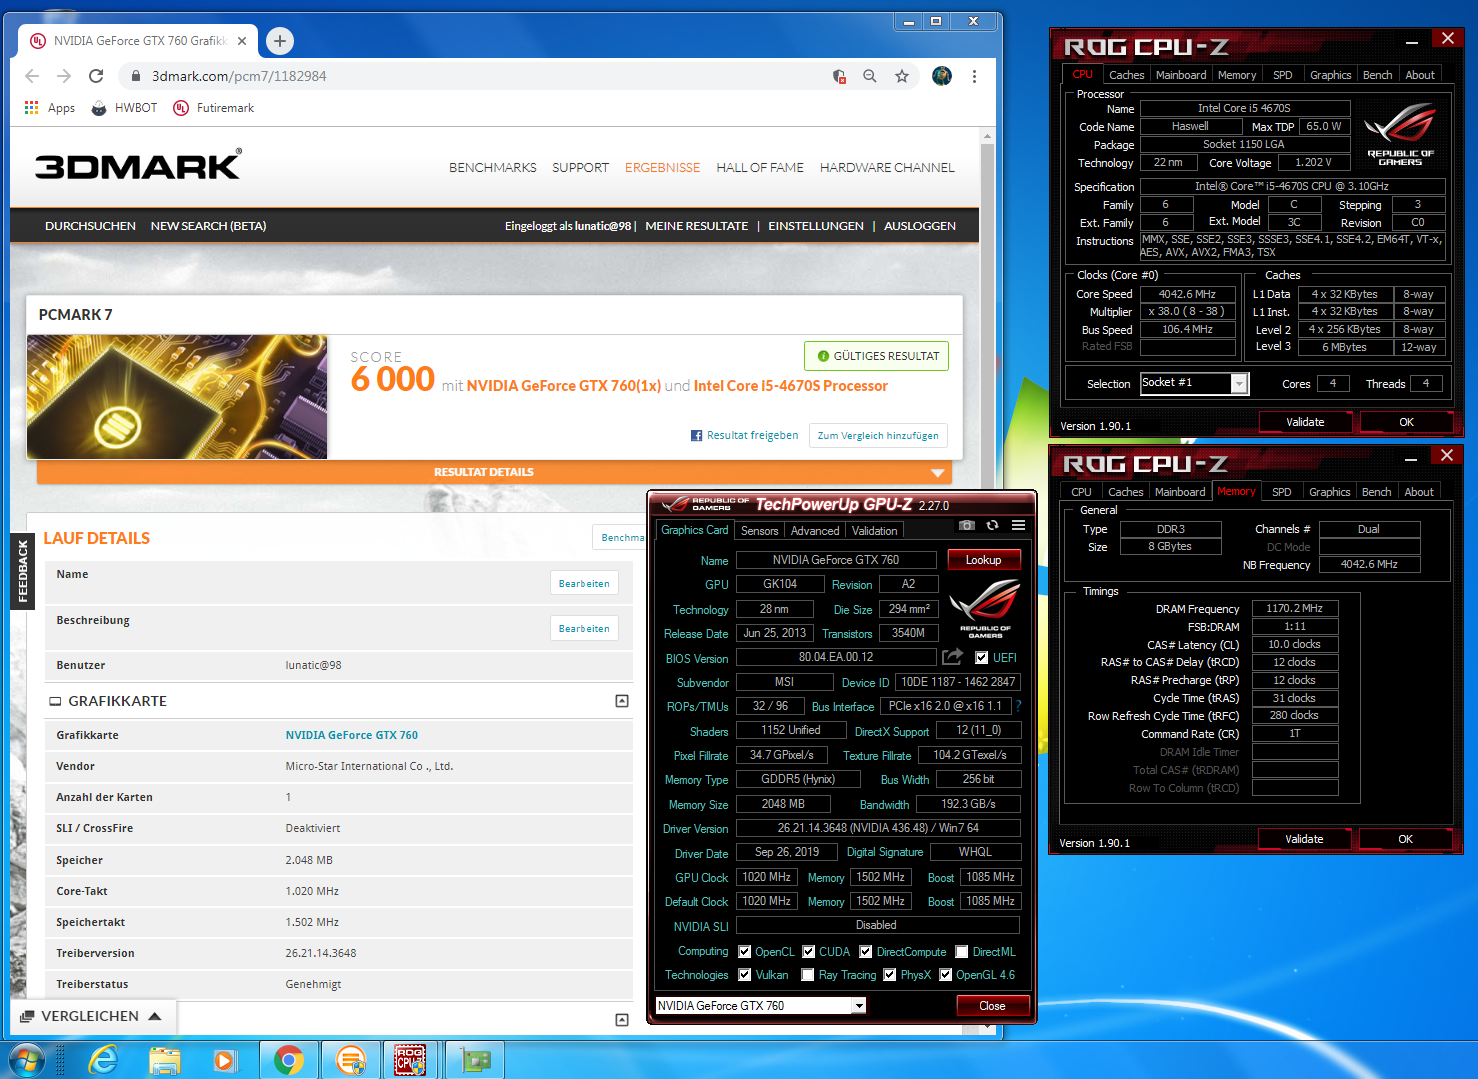Click the Chrome address bar URL
This screenshot has height=1079, width=1478.
click(x=239, y=76)
